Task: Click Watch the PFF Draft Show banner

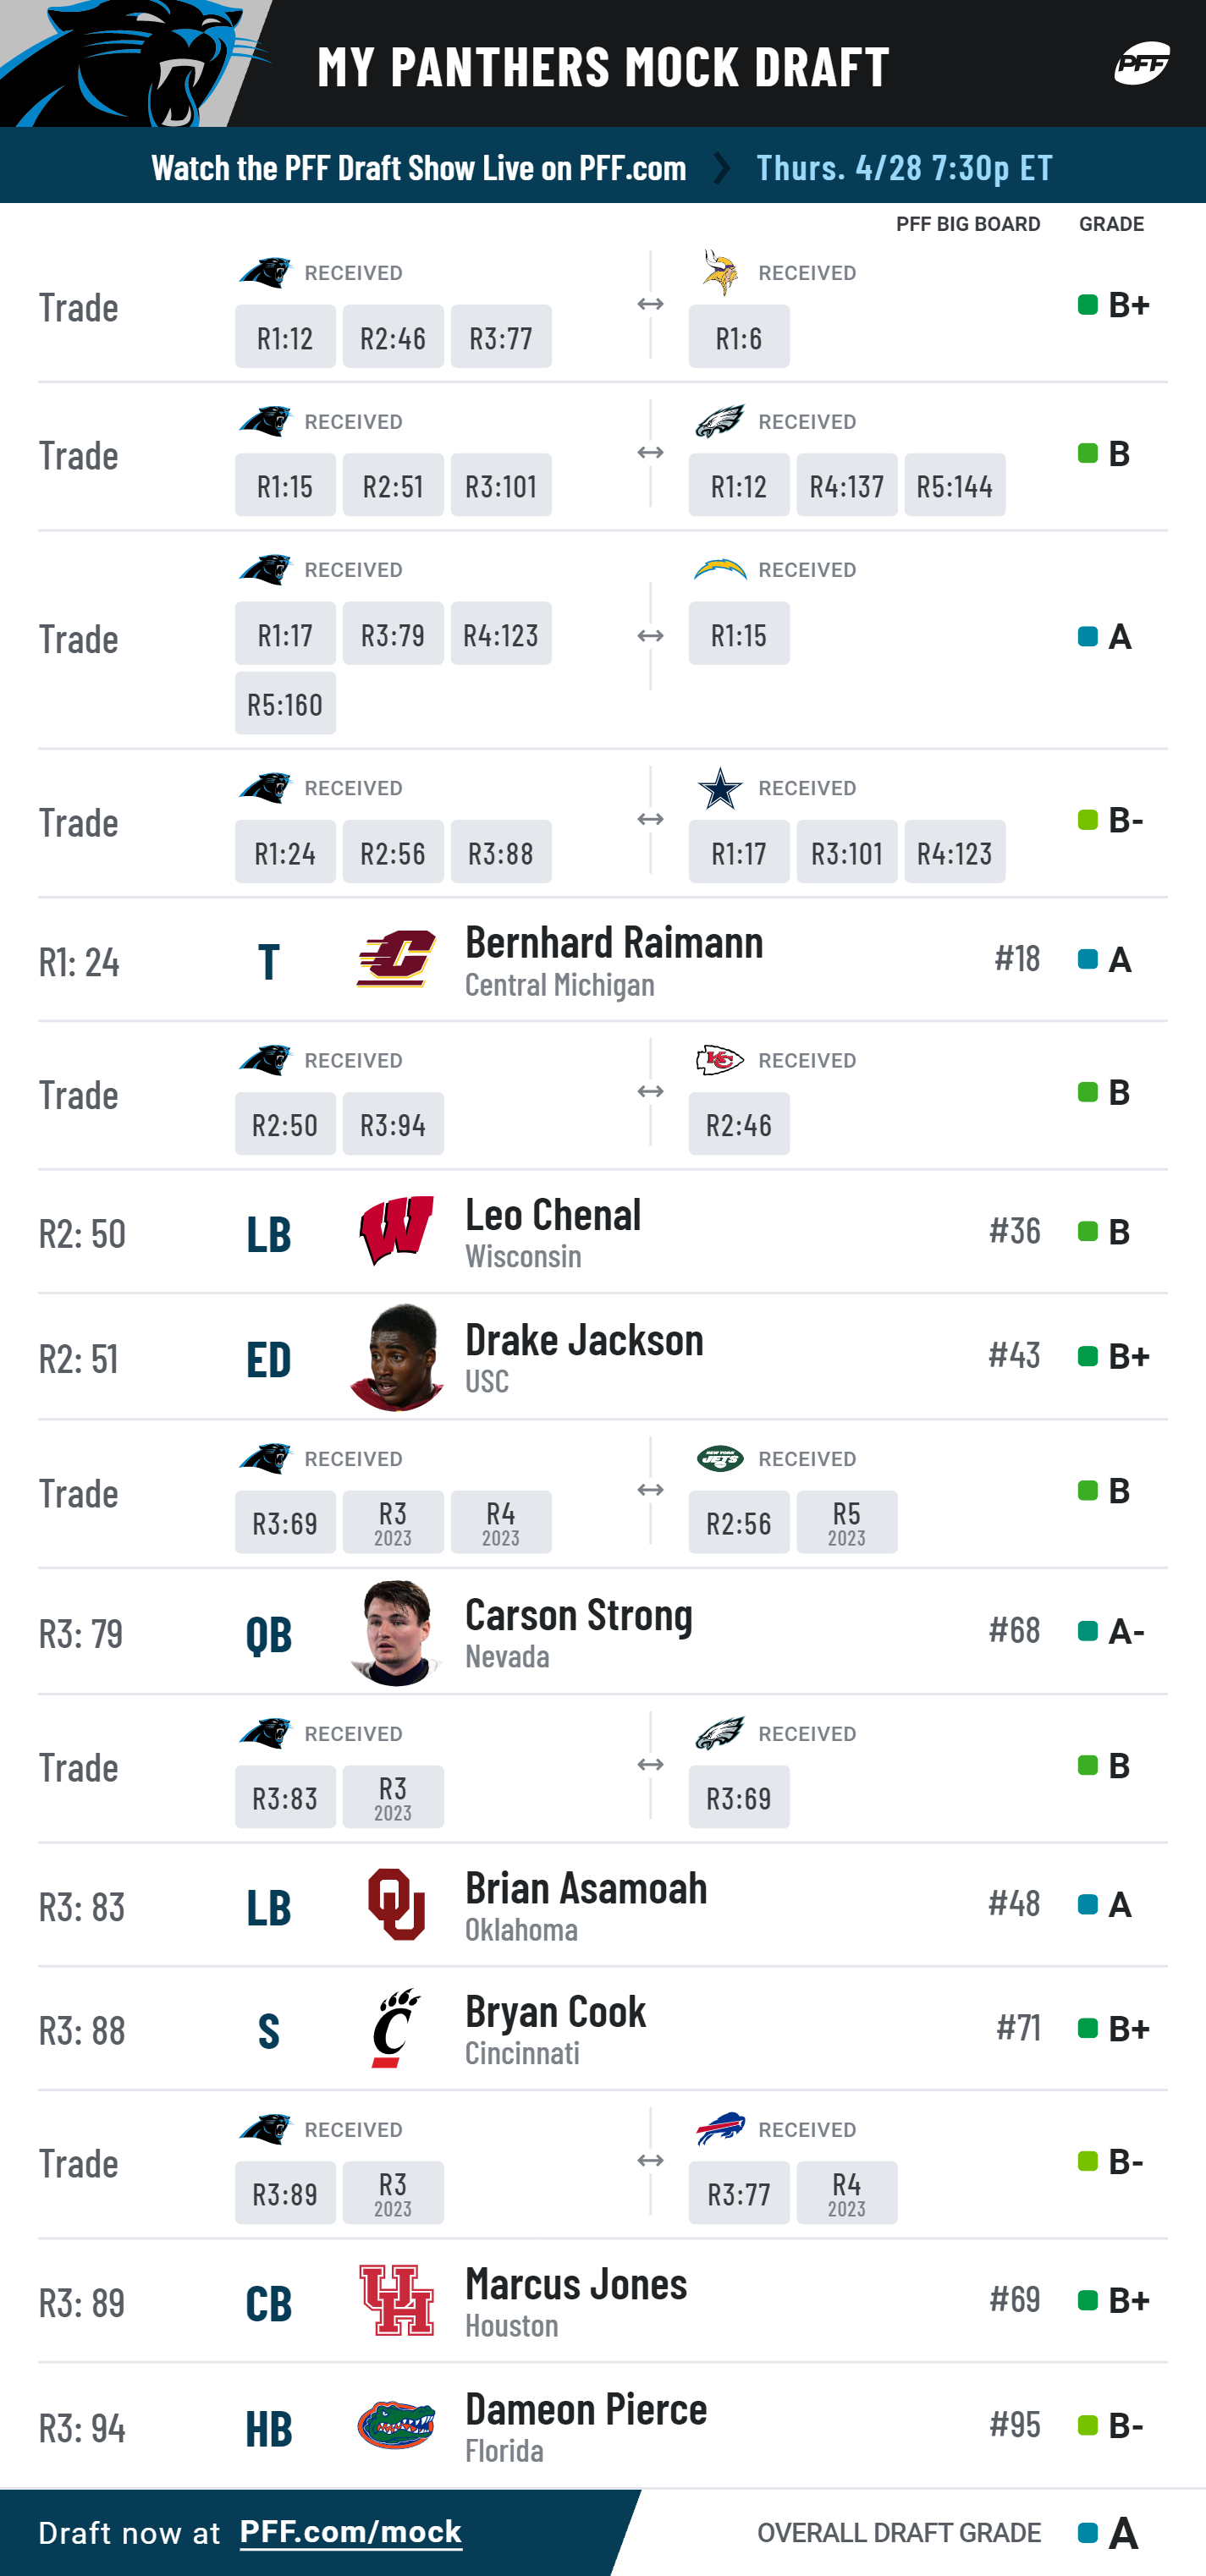Action: point(419,167)
